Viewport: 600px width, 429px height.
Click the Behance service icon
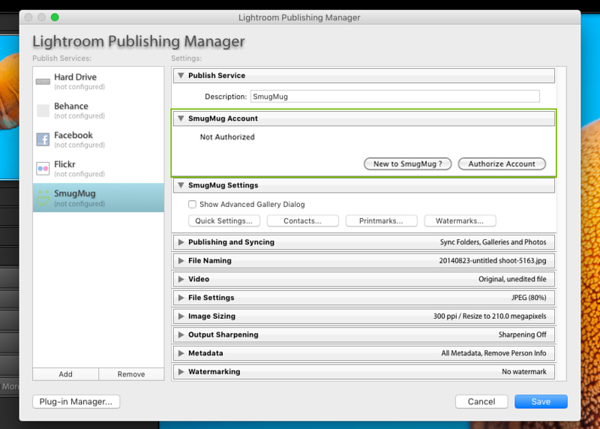(43, 111)
